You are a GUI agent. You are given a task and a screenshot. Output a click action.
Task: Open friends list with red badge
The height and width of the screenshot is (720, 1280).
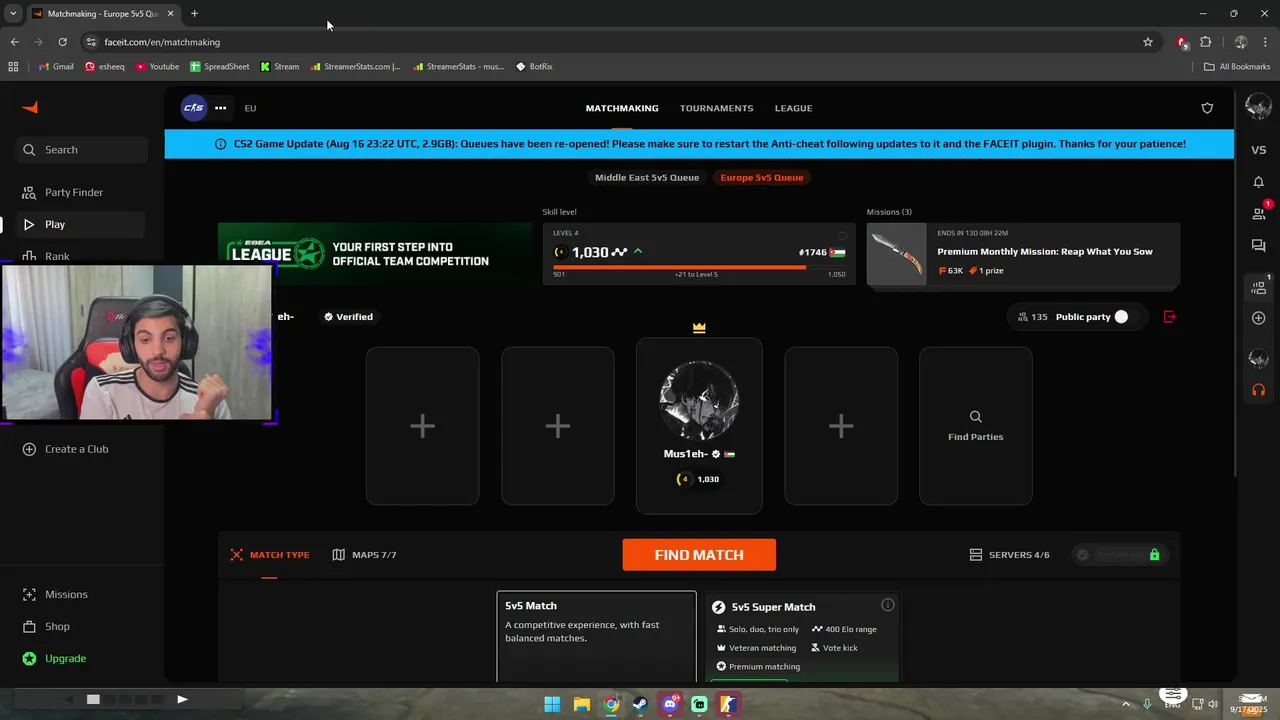[x=1259, y=213]
